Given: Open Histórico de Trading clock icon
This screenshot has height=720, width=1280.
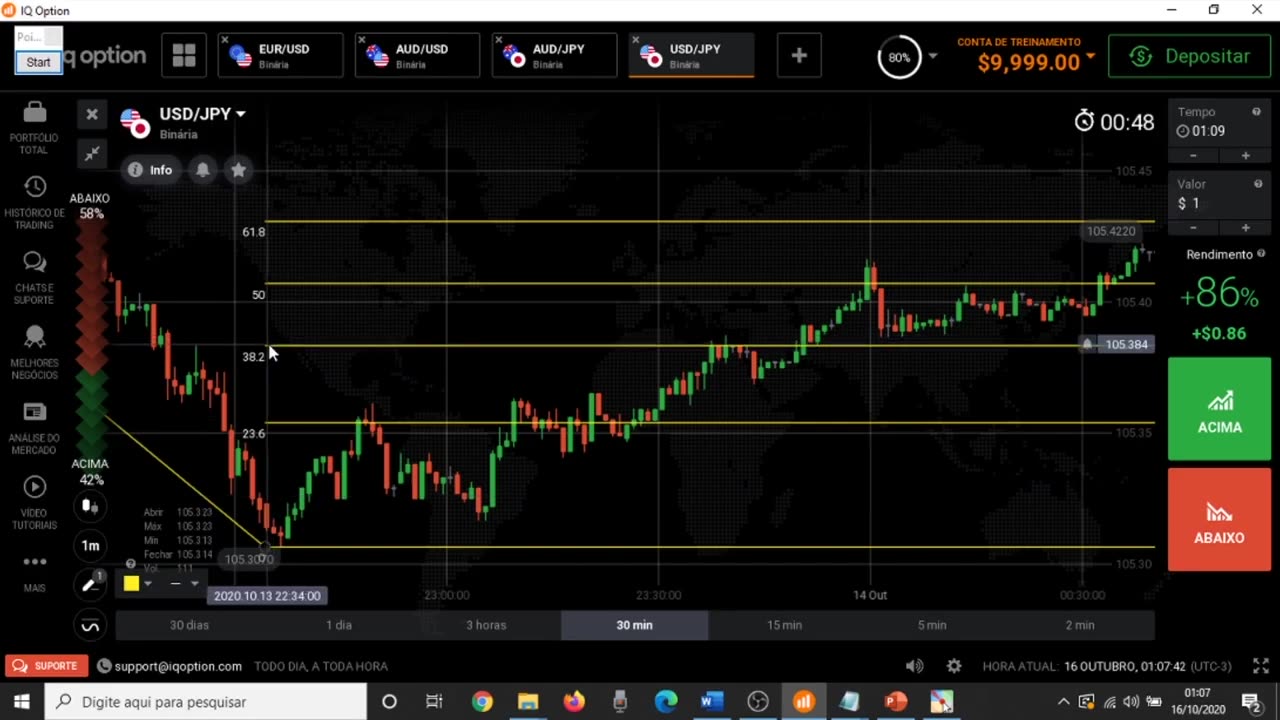Looking at the screenshot, I should pyautogui.click(x=34, y=187).
